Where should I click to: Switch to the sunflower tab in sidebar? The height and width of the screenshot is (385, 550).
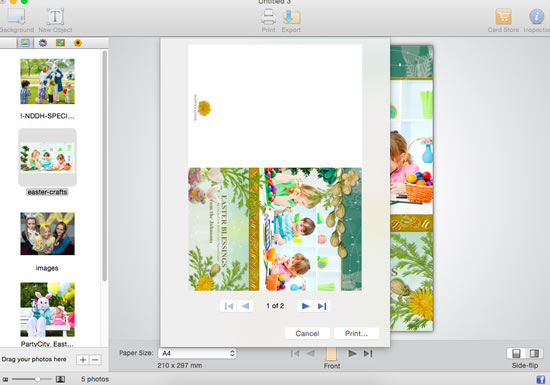[78, 43]
